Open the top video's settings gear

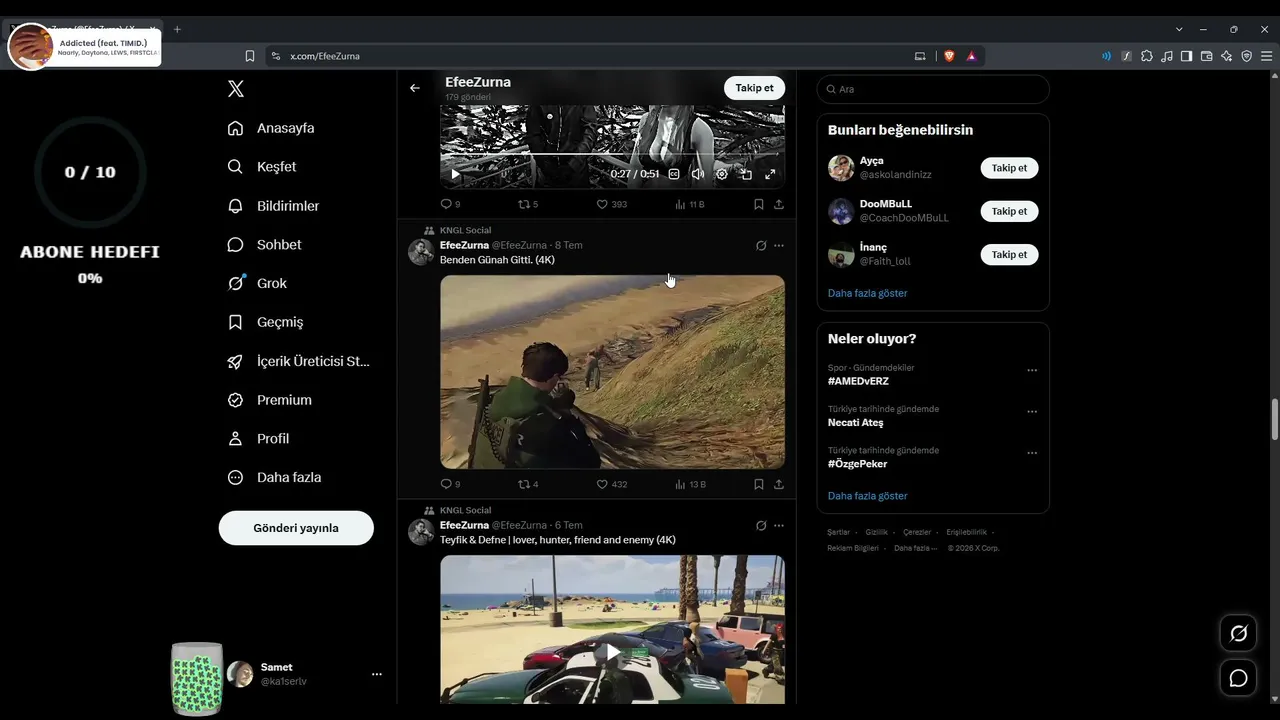tap(722, 174)
